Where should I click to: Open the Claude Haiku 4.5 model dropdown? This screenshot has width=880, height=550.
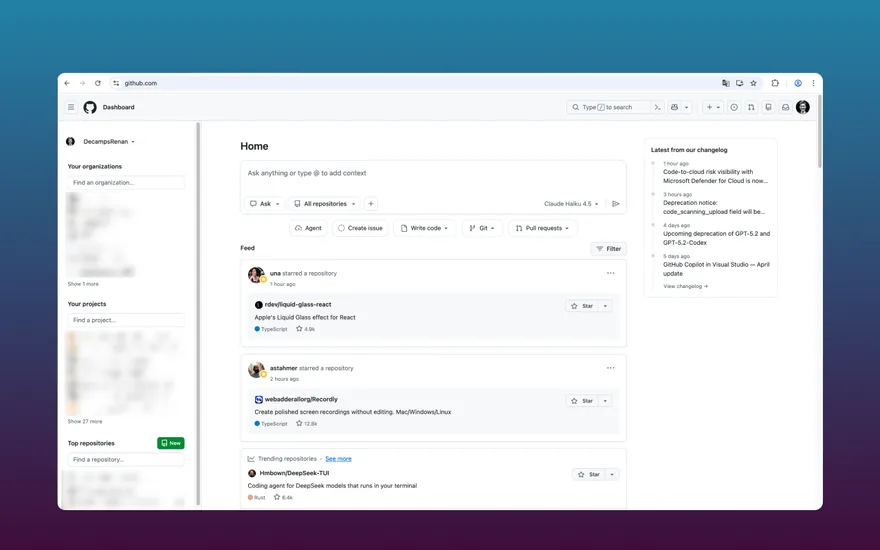coord(571,204)
